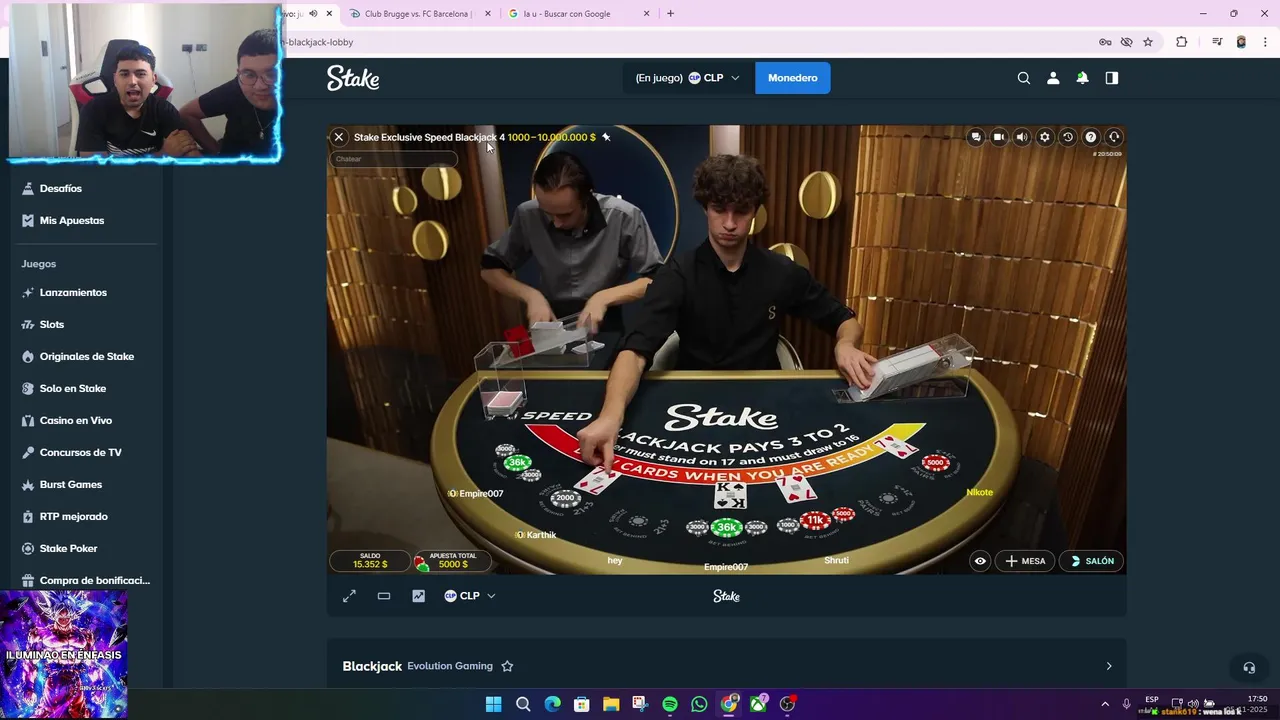
Task: Open Windows Start menu
Action: (x=493, y=704)
